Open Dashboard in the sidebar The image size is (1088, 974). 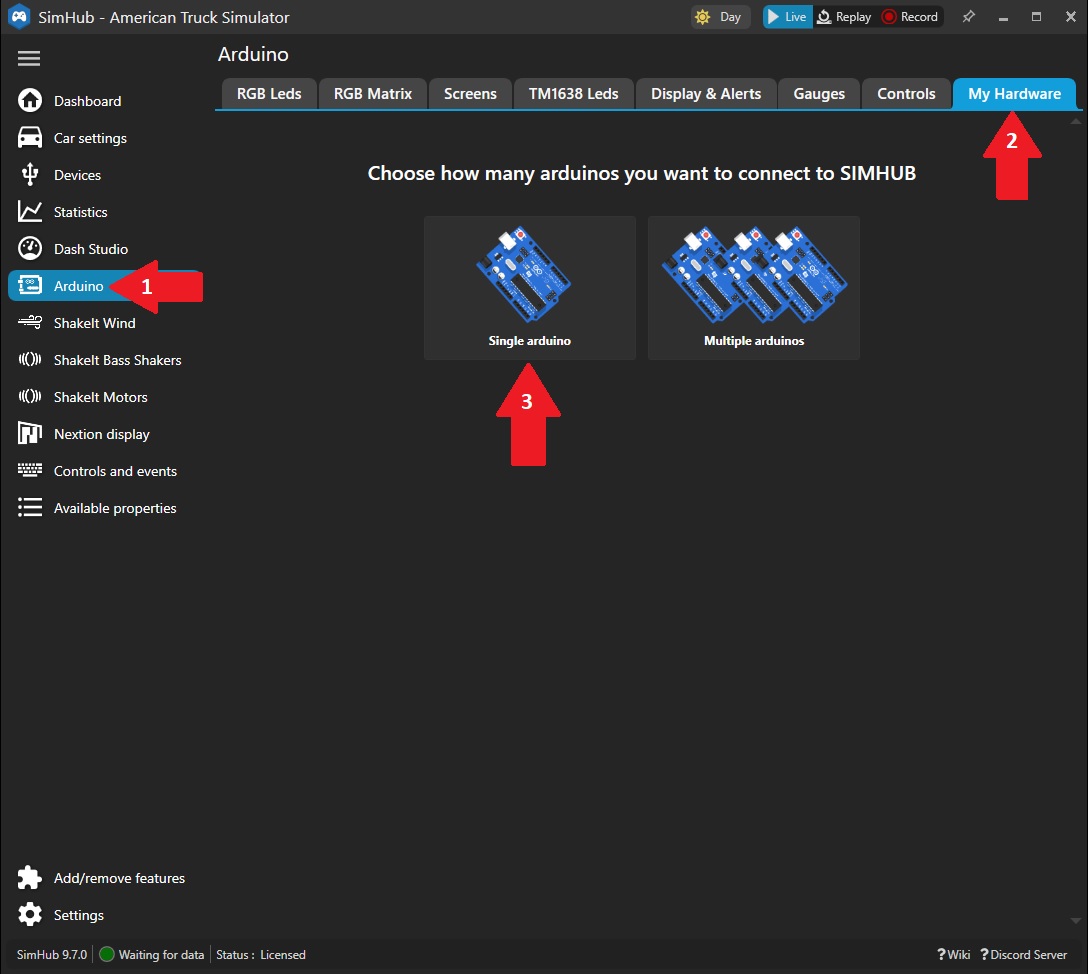(87, 101)
